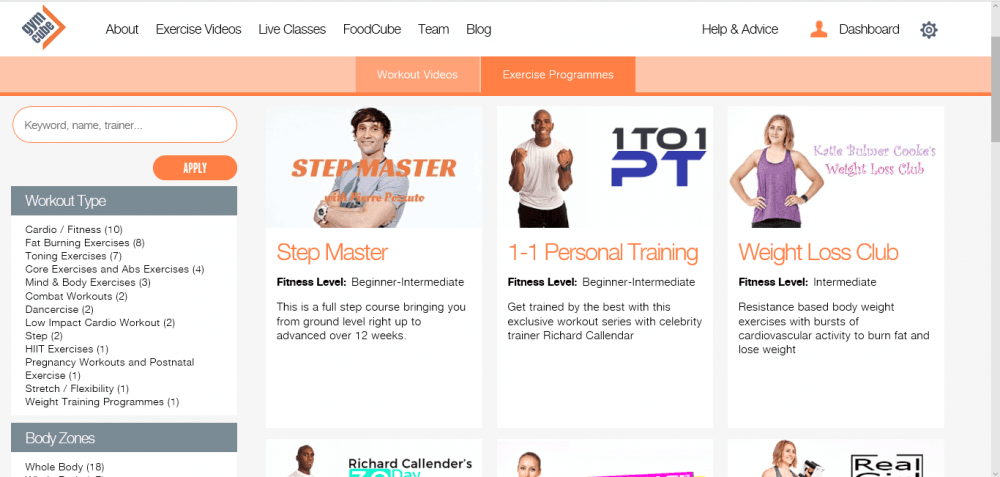This screenshot has width=1000, height=477.
Task: Switch to the Workout Videos tab
Action: click(417, 75)
